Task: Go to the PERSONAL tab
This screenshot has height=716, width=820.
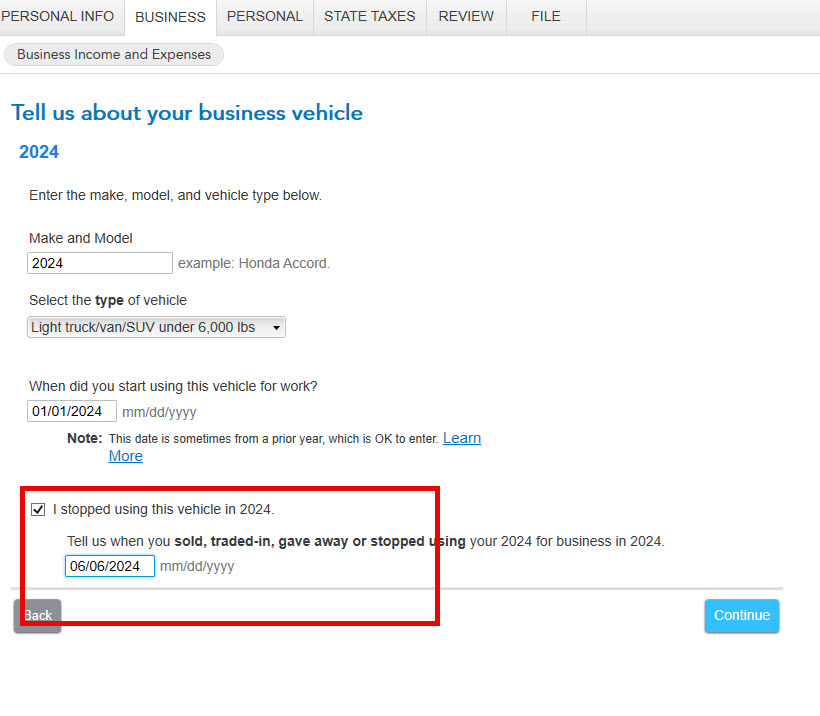Action: point(264,16)
